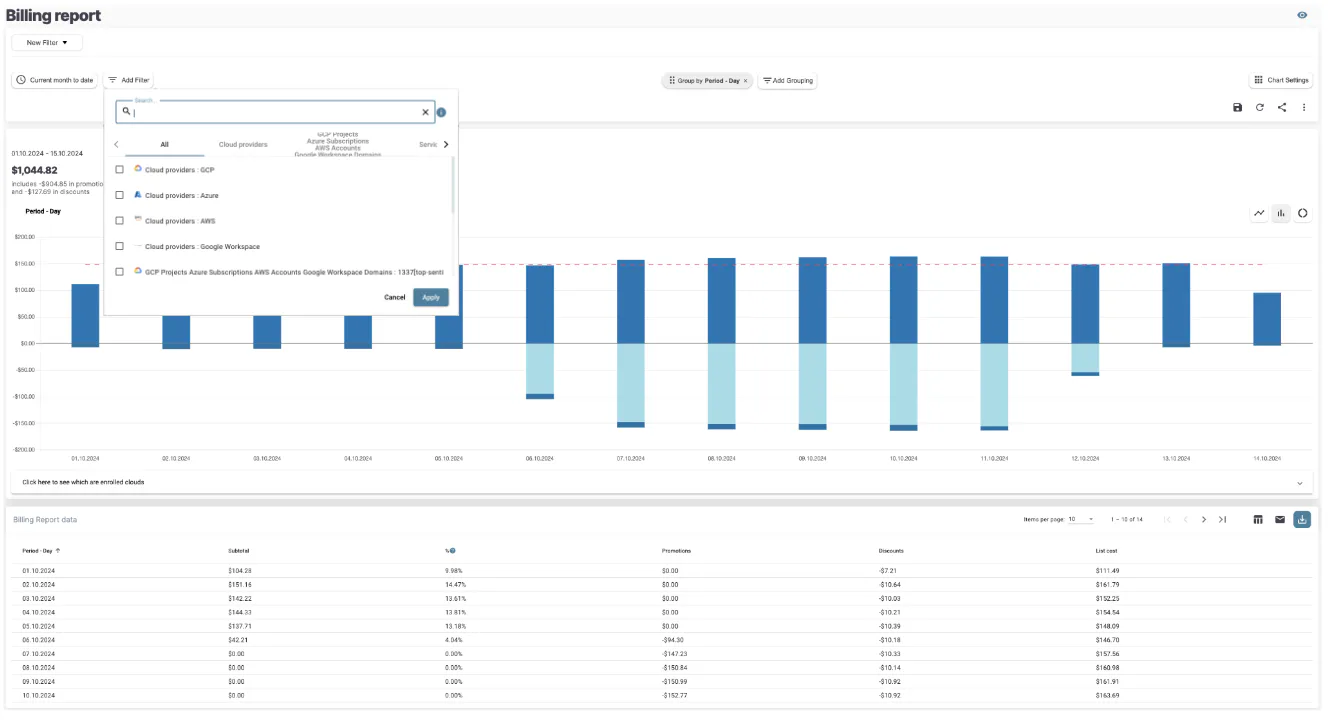Sort table by Period - Day column header
The width and height of the screenshot is (1328, 720).
pyautogui.click(x=42, y=550)
